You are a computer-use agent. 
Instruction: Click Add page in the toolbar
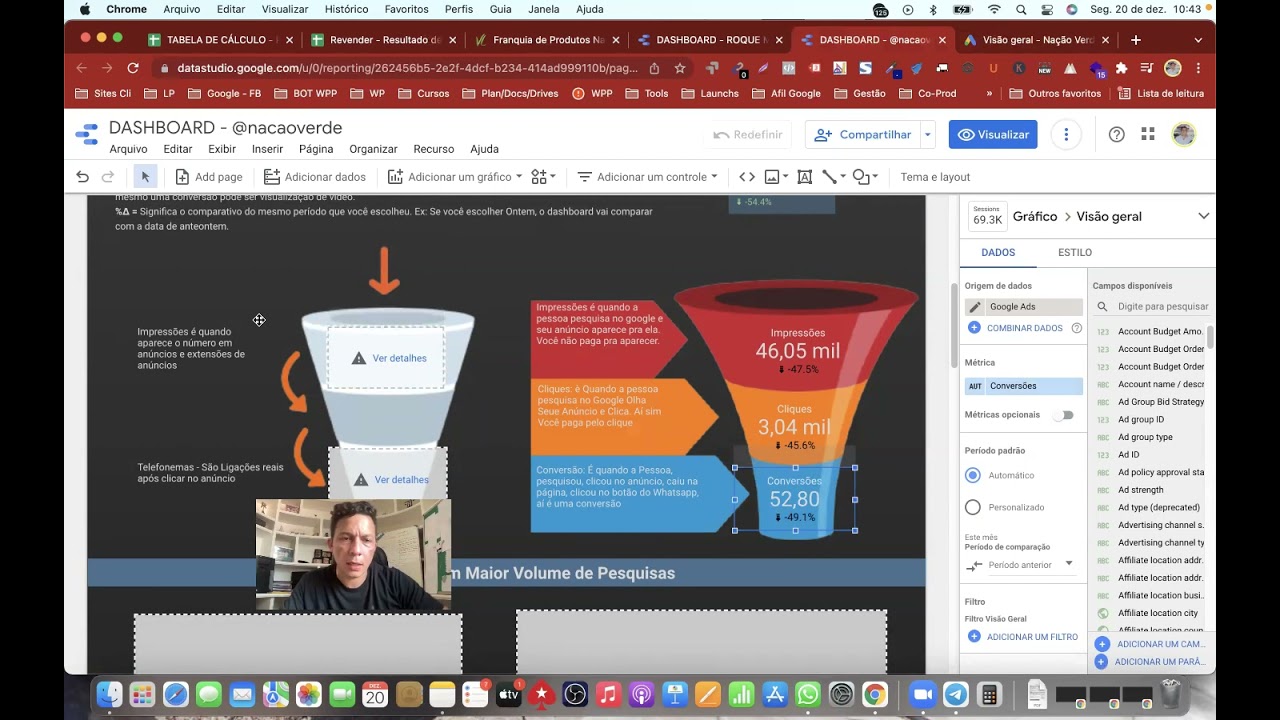(x=209, y=177)
